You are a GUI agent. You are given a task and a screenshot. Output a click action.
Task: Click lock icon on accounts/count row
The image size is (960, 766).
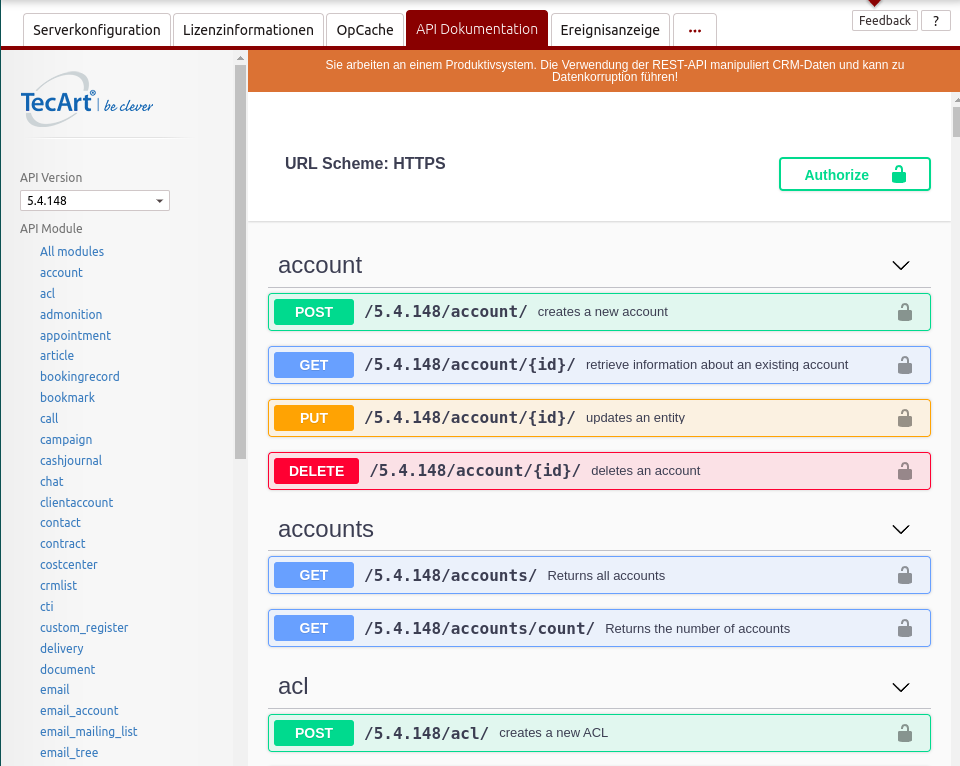pos(904,628)
